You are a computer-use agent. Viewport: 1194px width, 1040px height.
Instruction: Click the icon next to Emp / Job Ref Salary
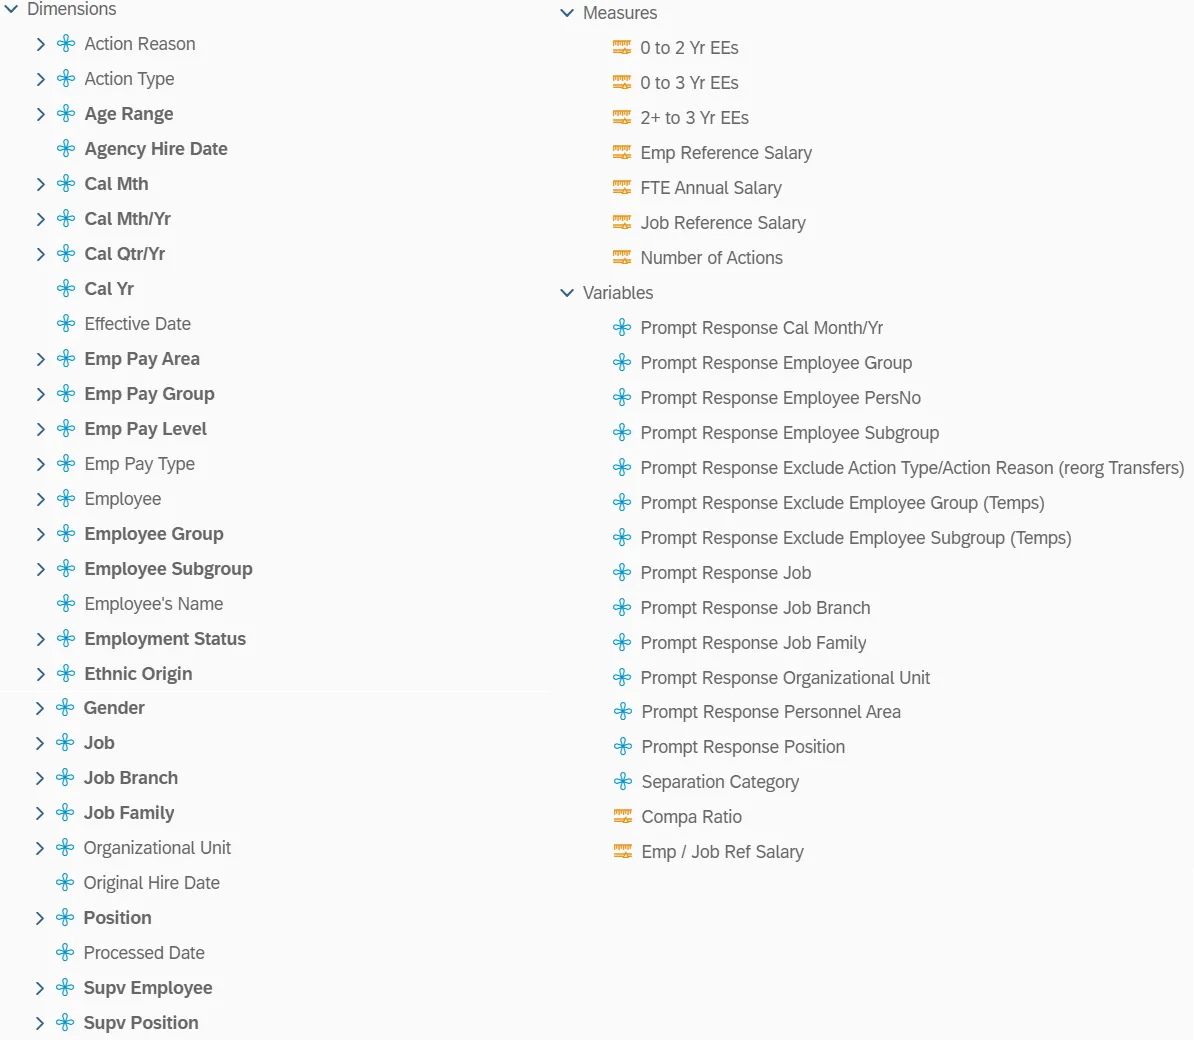623,852
